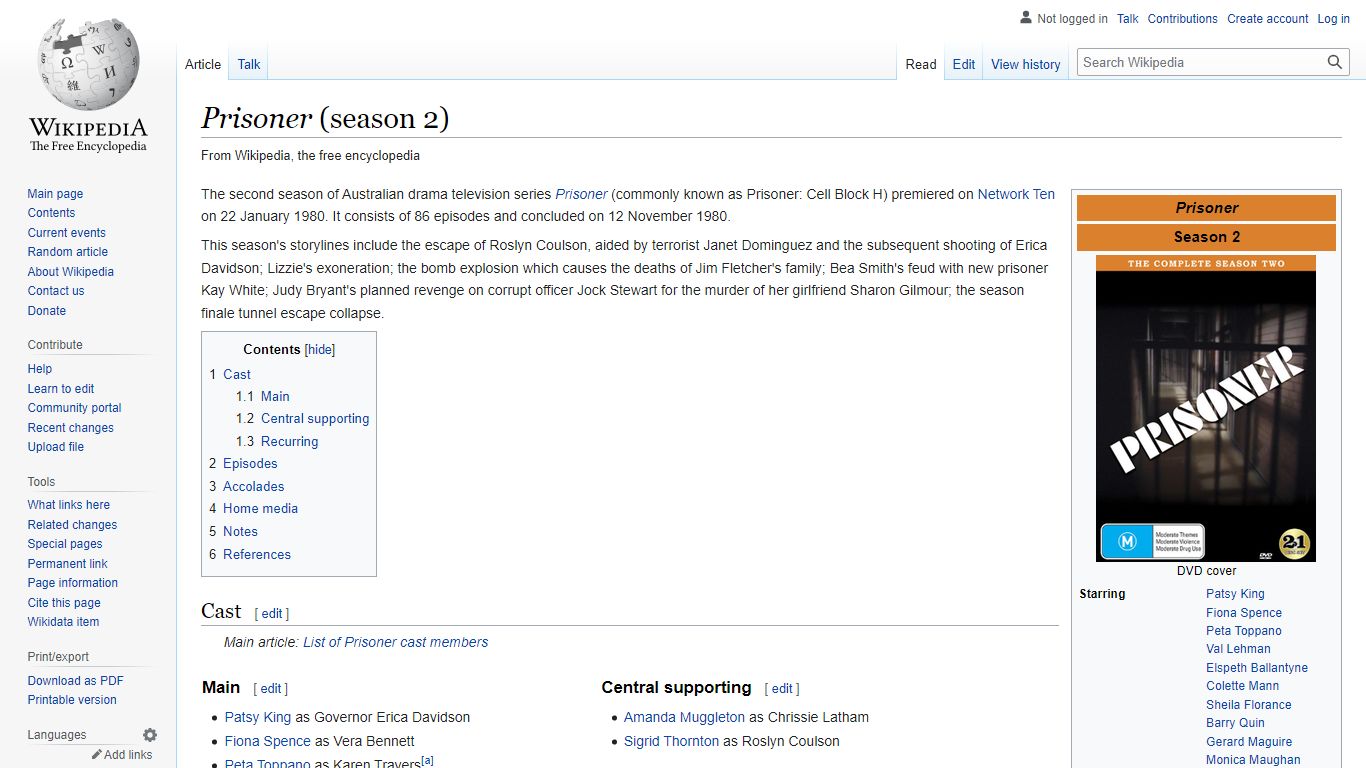This screenshot has height=768, width=1366.
Task: Click Upload file
Action: pos(56,447)
